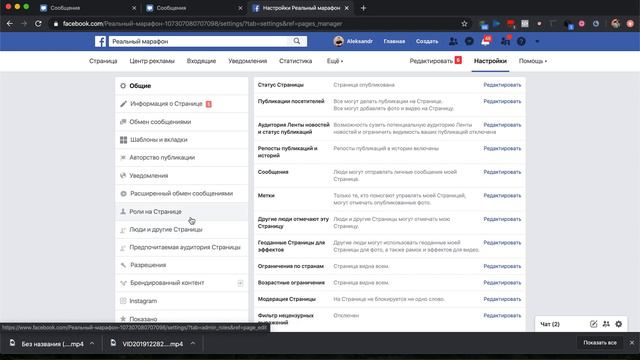Open Роли на Странице sidebar item
The image size is (640, 360).
tap(182, 211)
